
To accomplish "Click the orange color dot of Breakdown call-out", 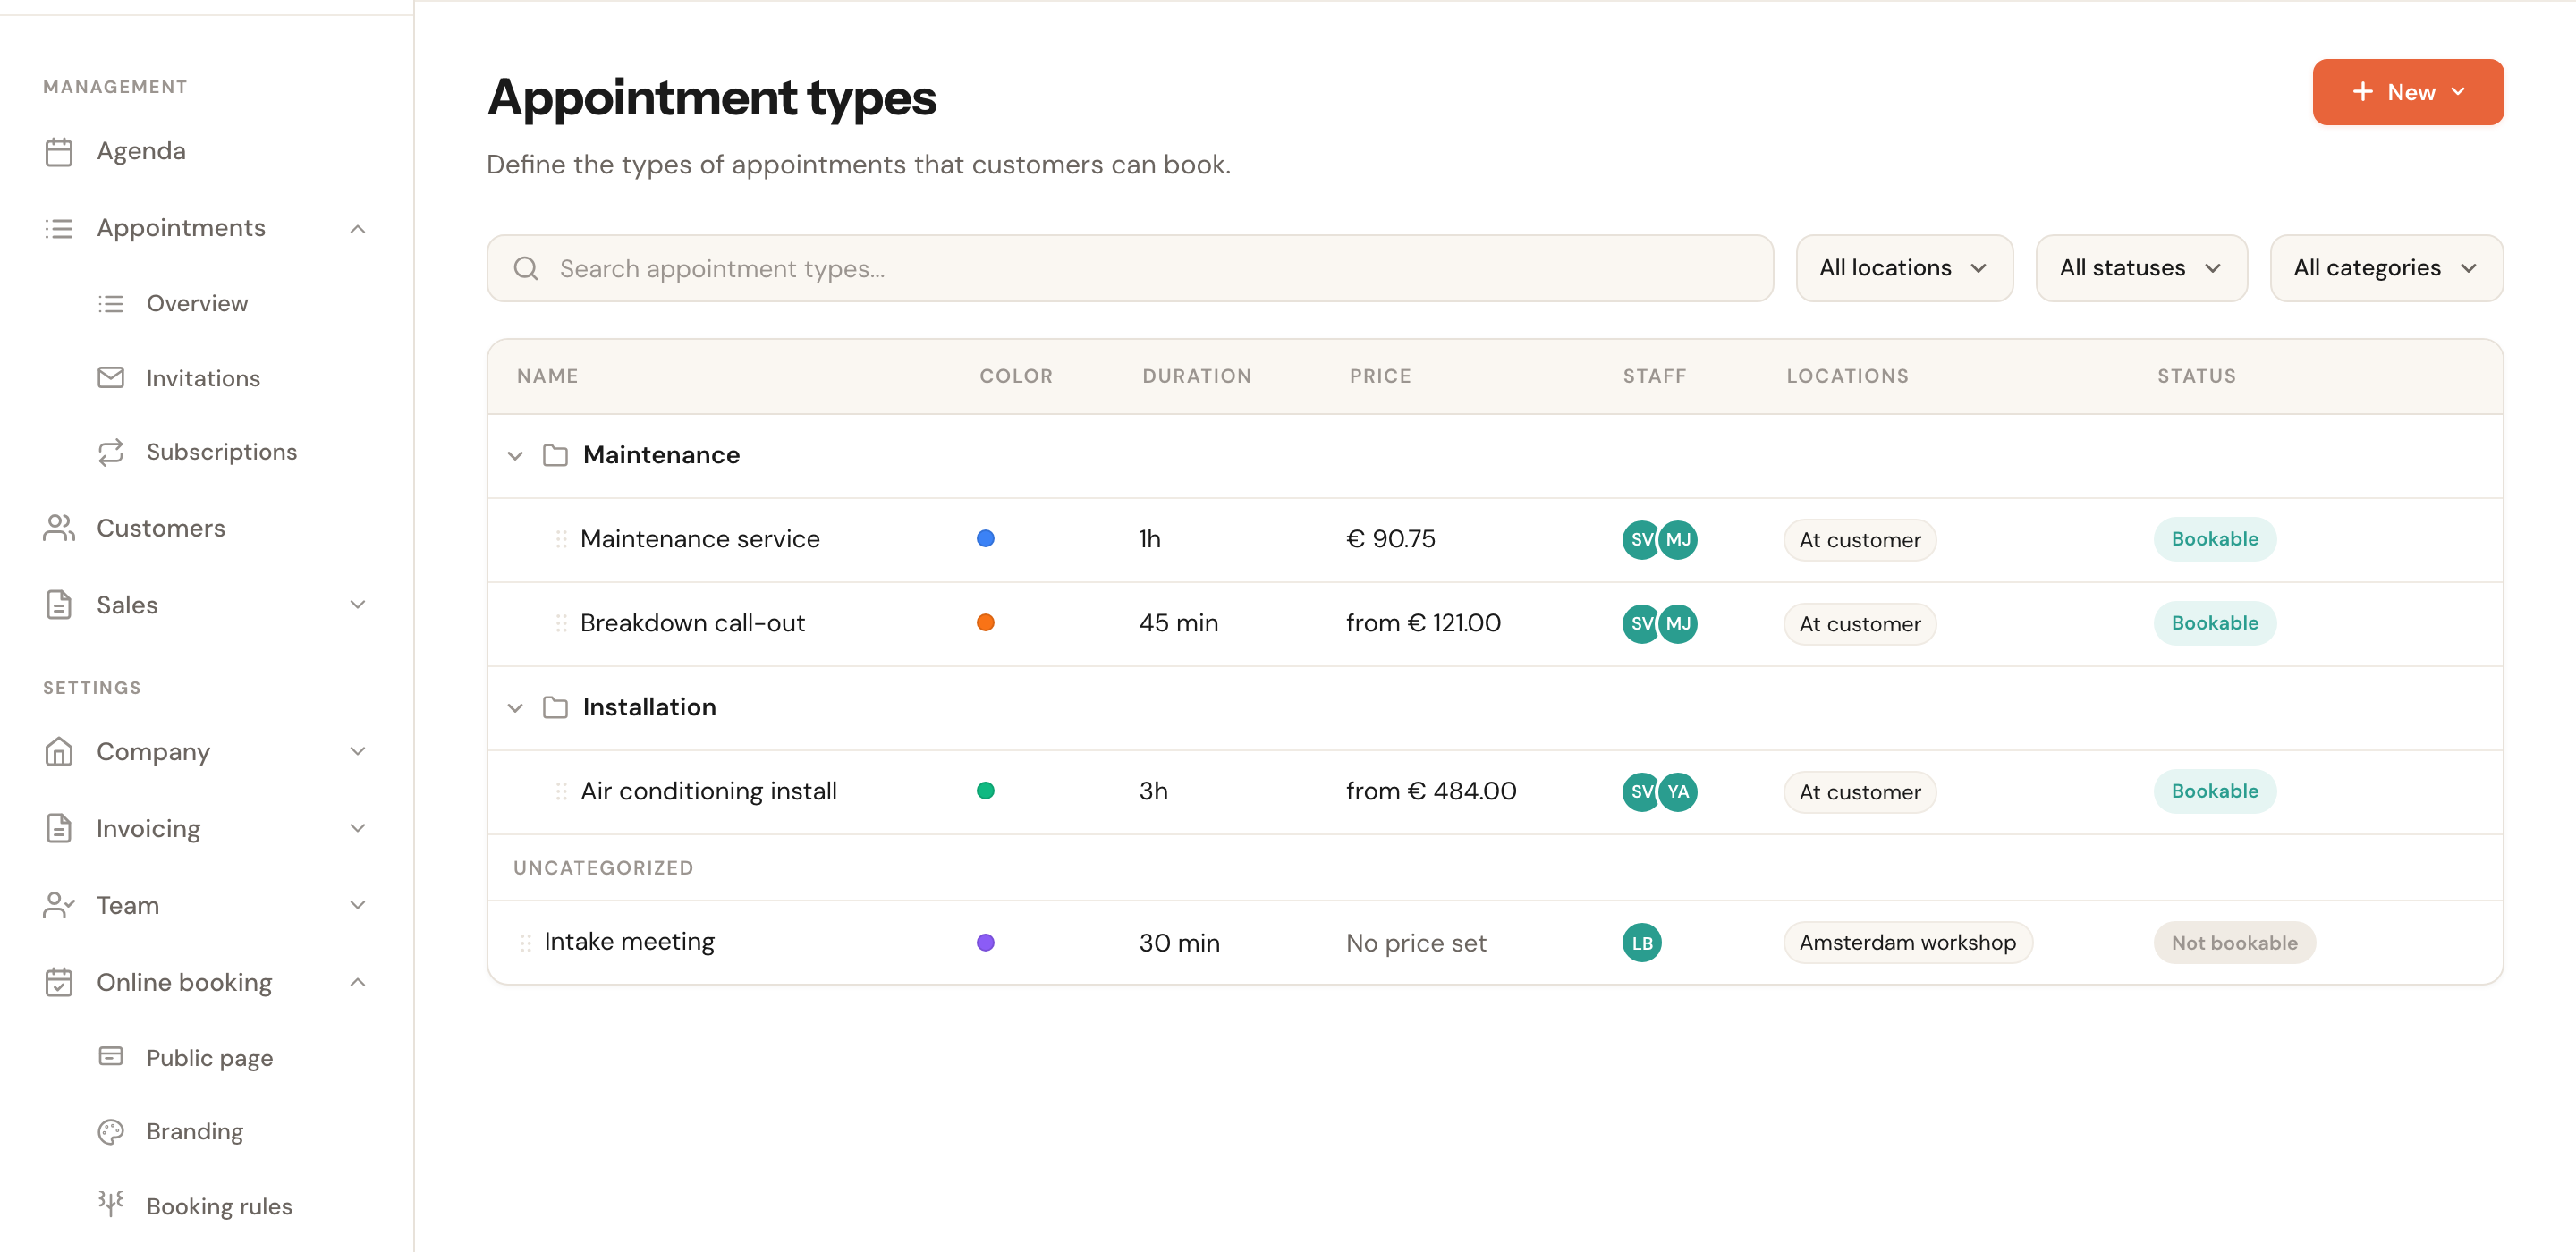I will click(x=985, y=623).
